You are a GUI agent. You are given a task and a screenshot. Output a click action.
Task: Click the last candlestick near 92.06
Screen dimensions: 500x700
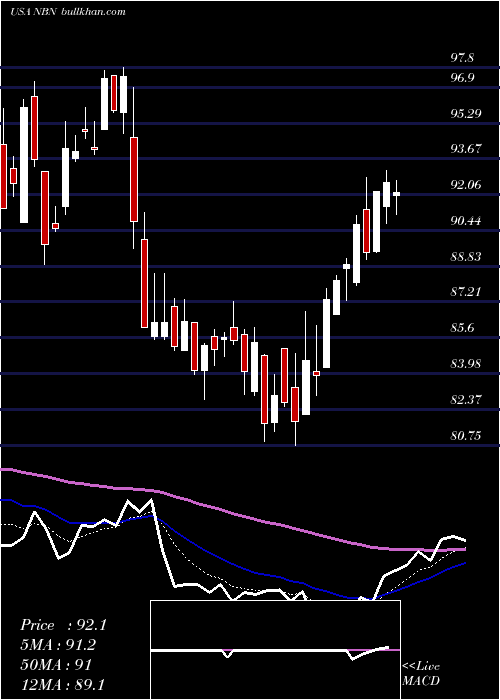pyautogui.click(x=396, y=194)
